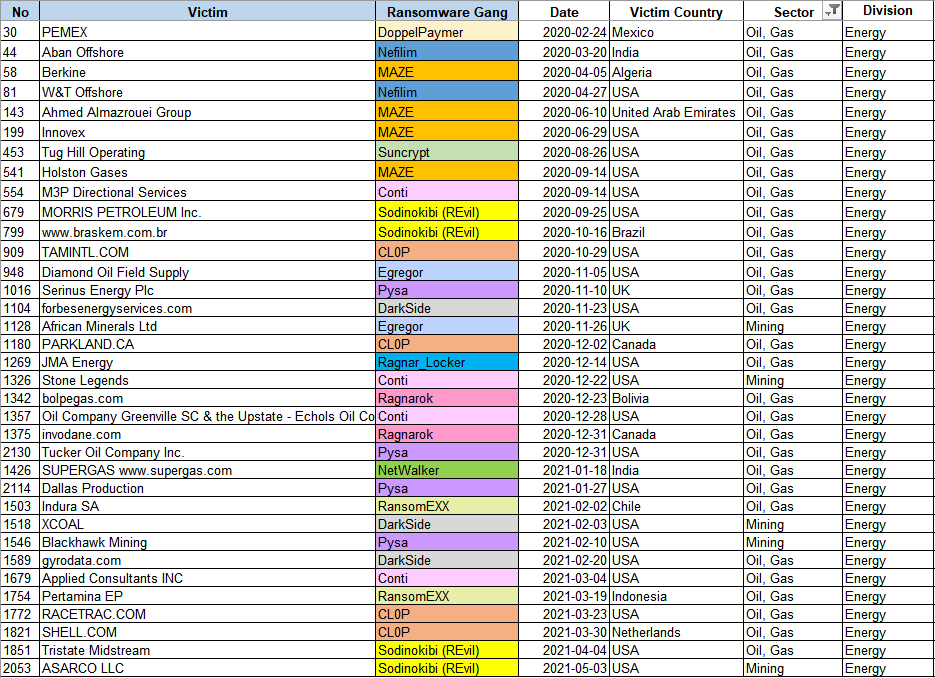Click African Minerals Ltd cell
This screenshot has width=935, height=678.
pyautogui.click(x=208, y=326)
